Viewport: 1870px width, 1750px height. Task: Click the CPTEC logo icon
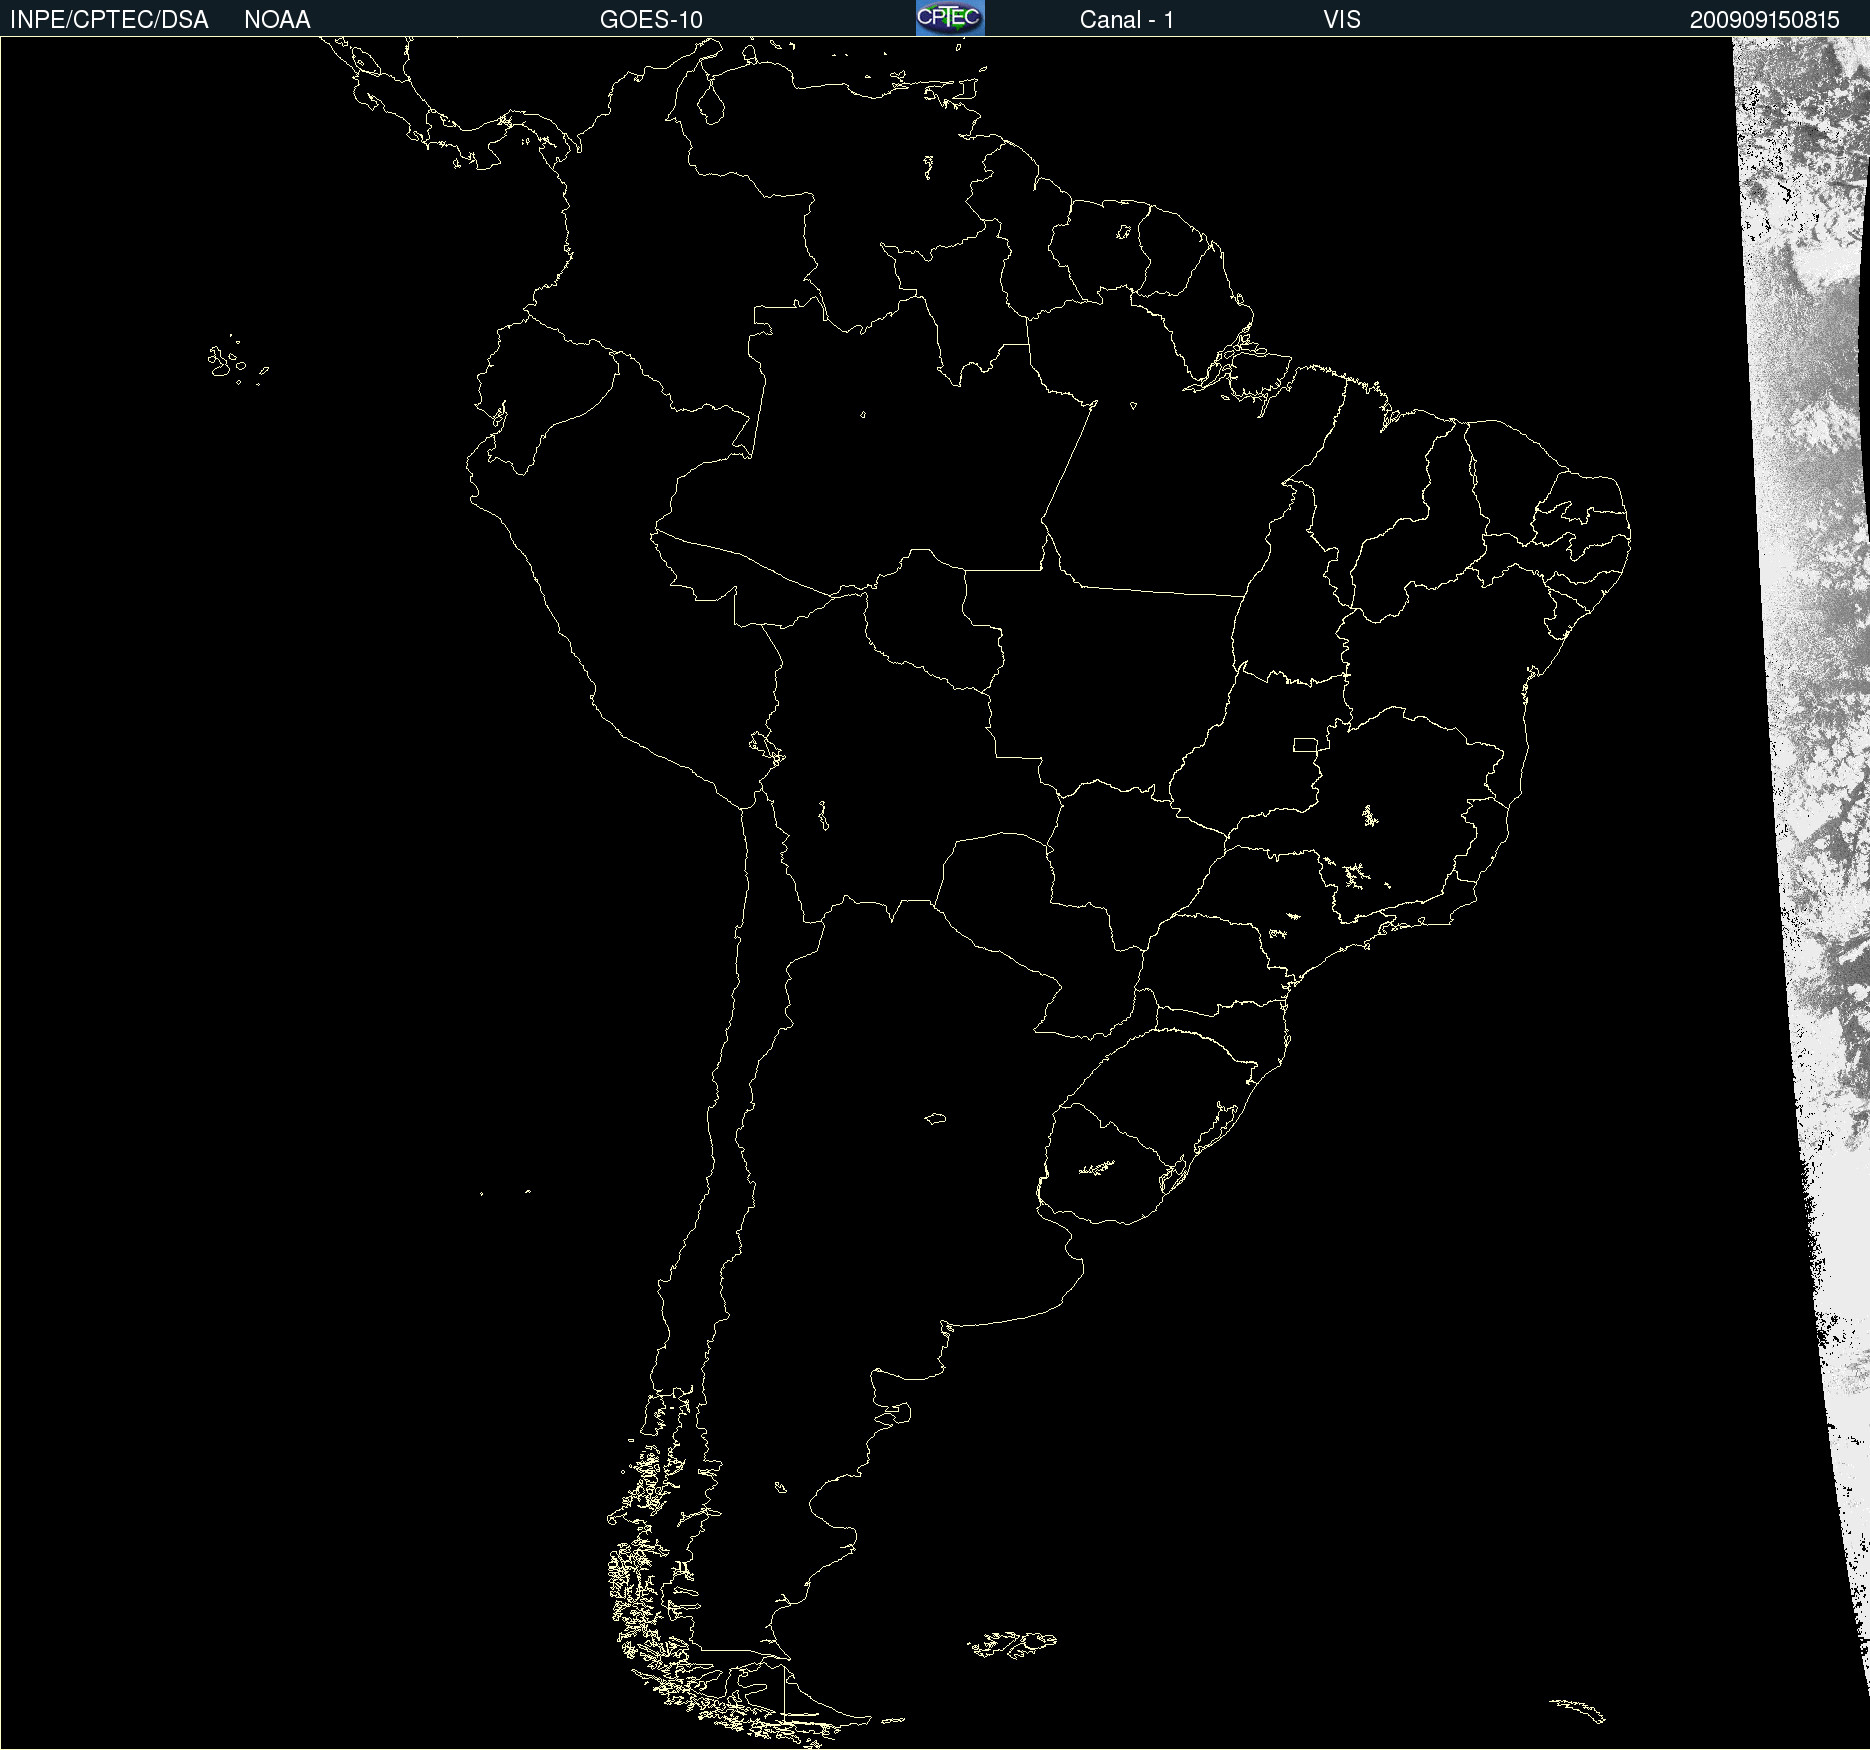coord(950,18)
